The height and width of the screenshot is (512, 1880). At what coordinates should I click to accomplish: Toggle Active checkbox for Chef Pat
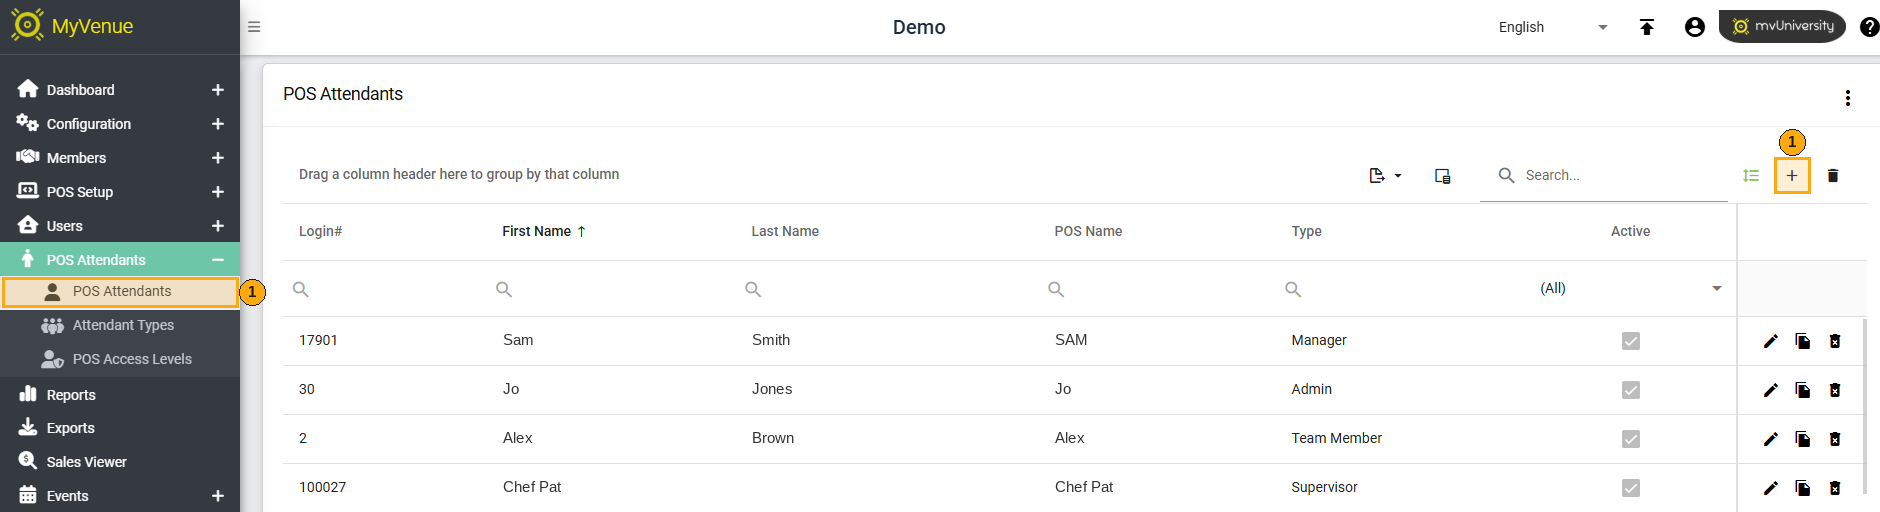(x=1631, y=488)
